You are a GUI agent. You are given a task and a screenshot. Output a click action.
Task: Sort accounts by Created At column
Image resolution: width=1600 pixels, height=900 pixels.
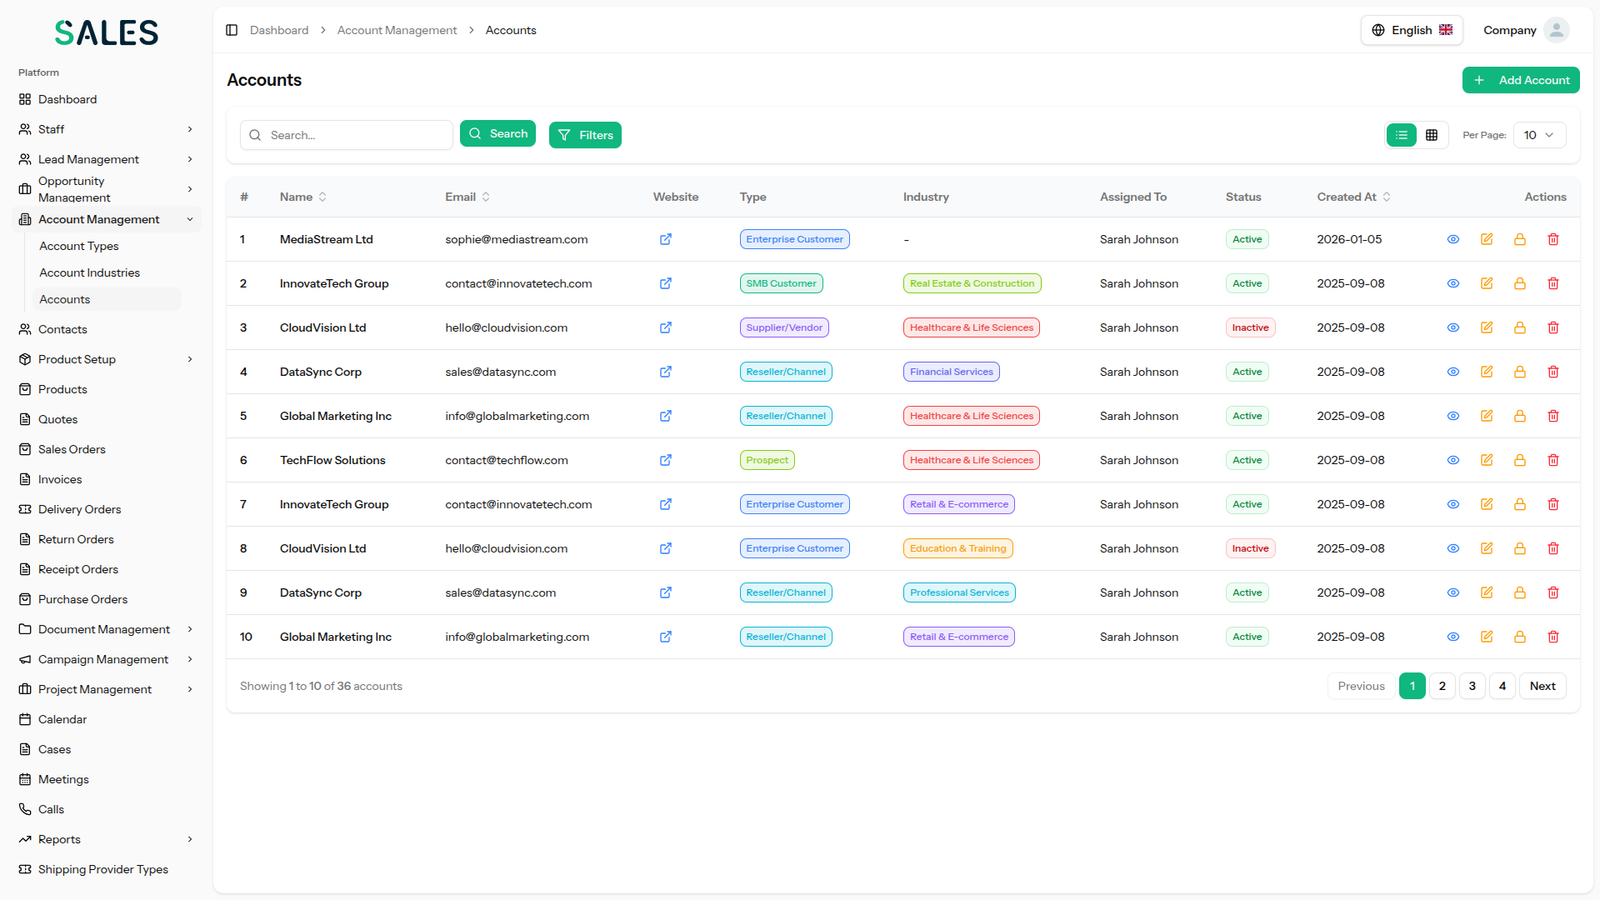(x=1353, y=197)
